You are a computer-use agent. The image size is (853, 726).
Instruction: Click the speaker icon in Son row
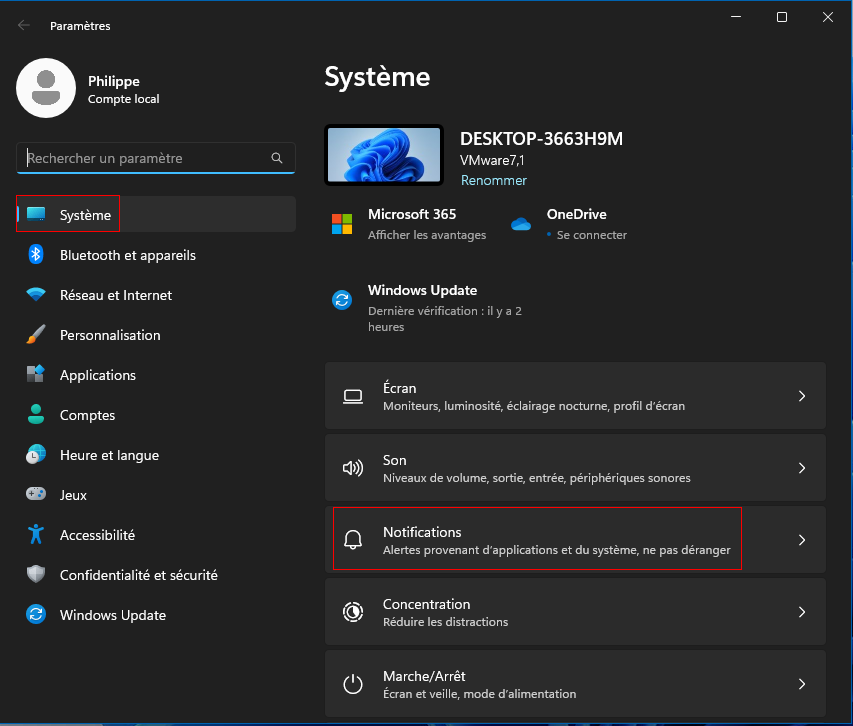(353, 468)
